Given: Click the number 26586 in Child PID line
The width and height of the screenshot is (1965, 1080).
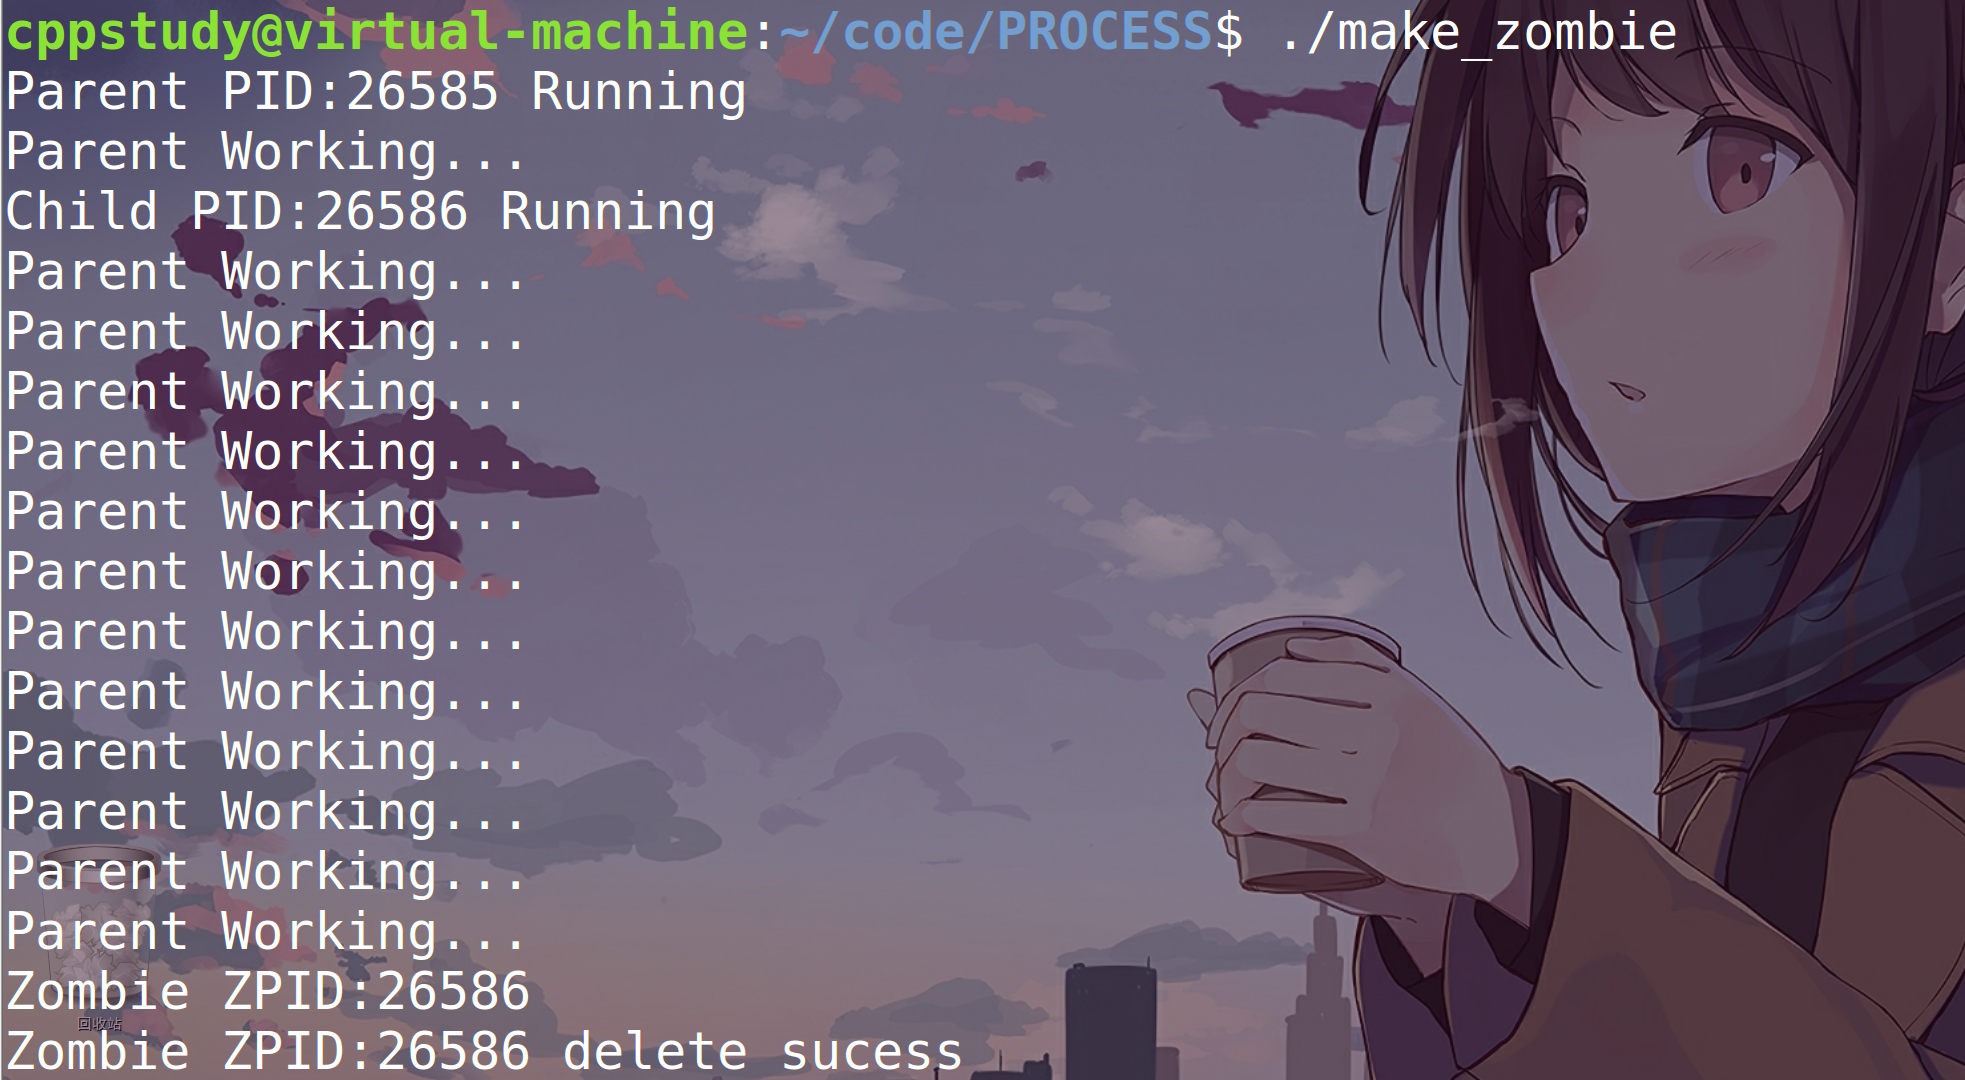Looking at the screenshot, I should coord(391,212).
